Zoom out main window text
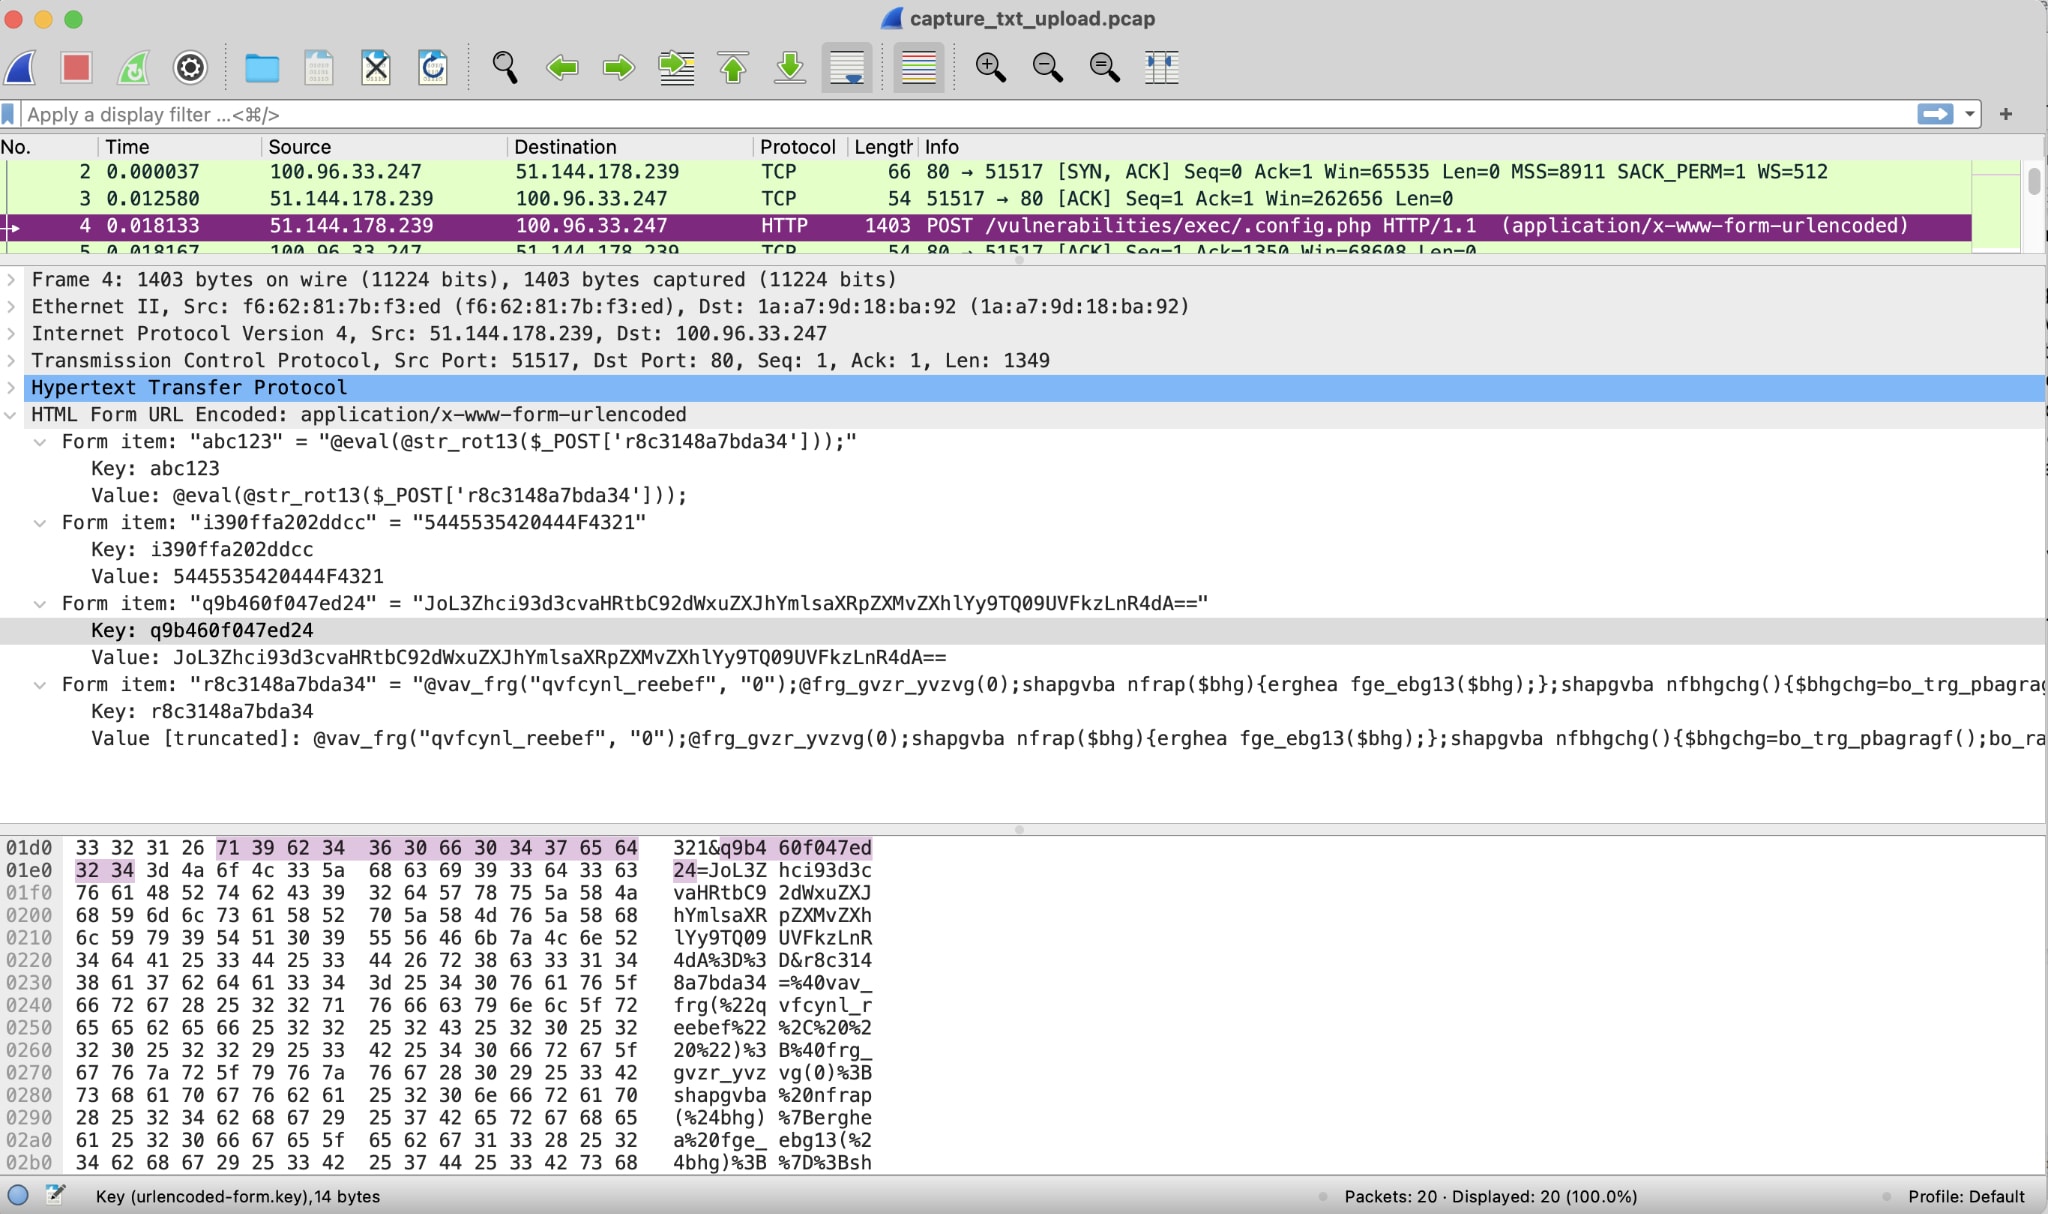Viewport: 2048px width, 1214px height. click(x=1048, y=68)
